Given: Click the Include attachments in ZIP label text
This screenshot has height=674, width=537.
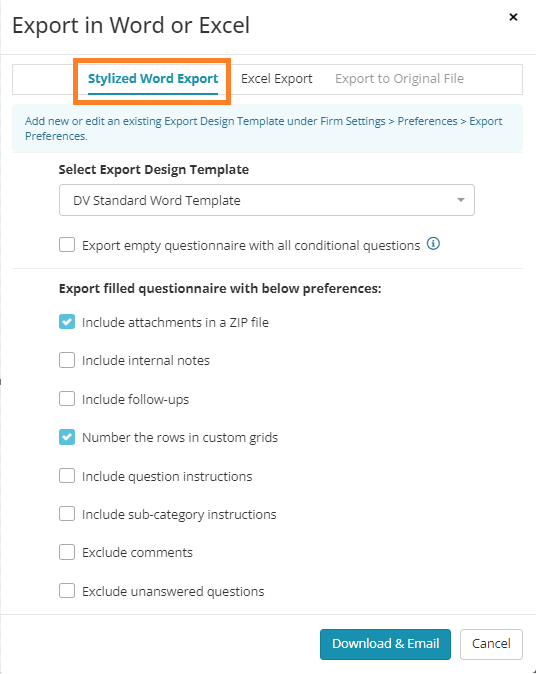Looking at the screenshot, I should tap(175, 322).
